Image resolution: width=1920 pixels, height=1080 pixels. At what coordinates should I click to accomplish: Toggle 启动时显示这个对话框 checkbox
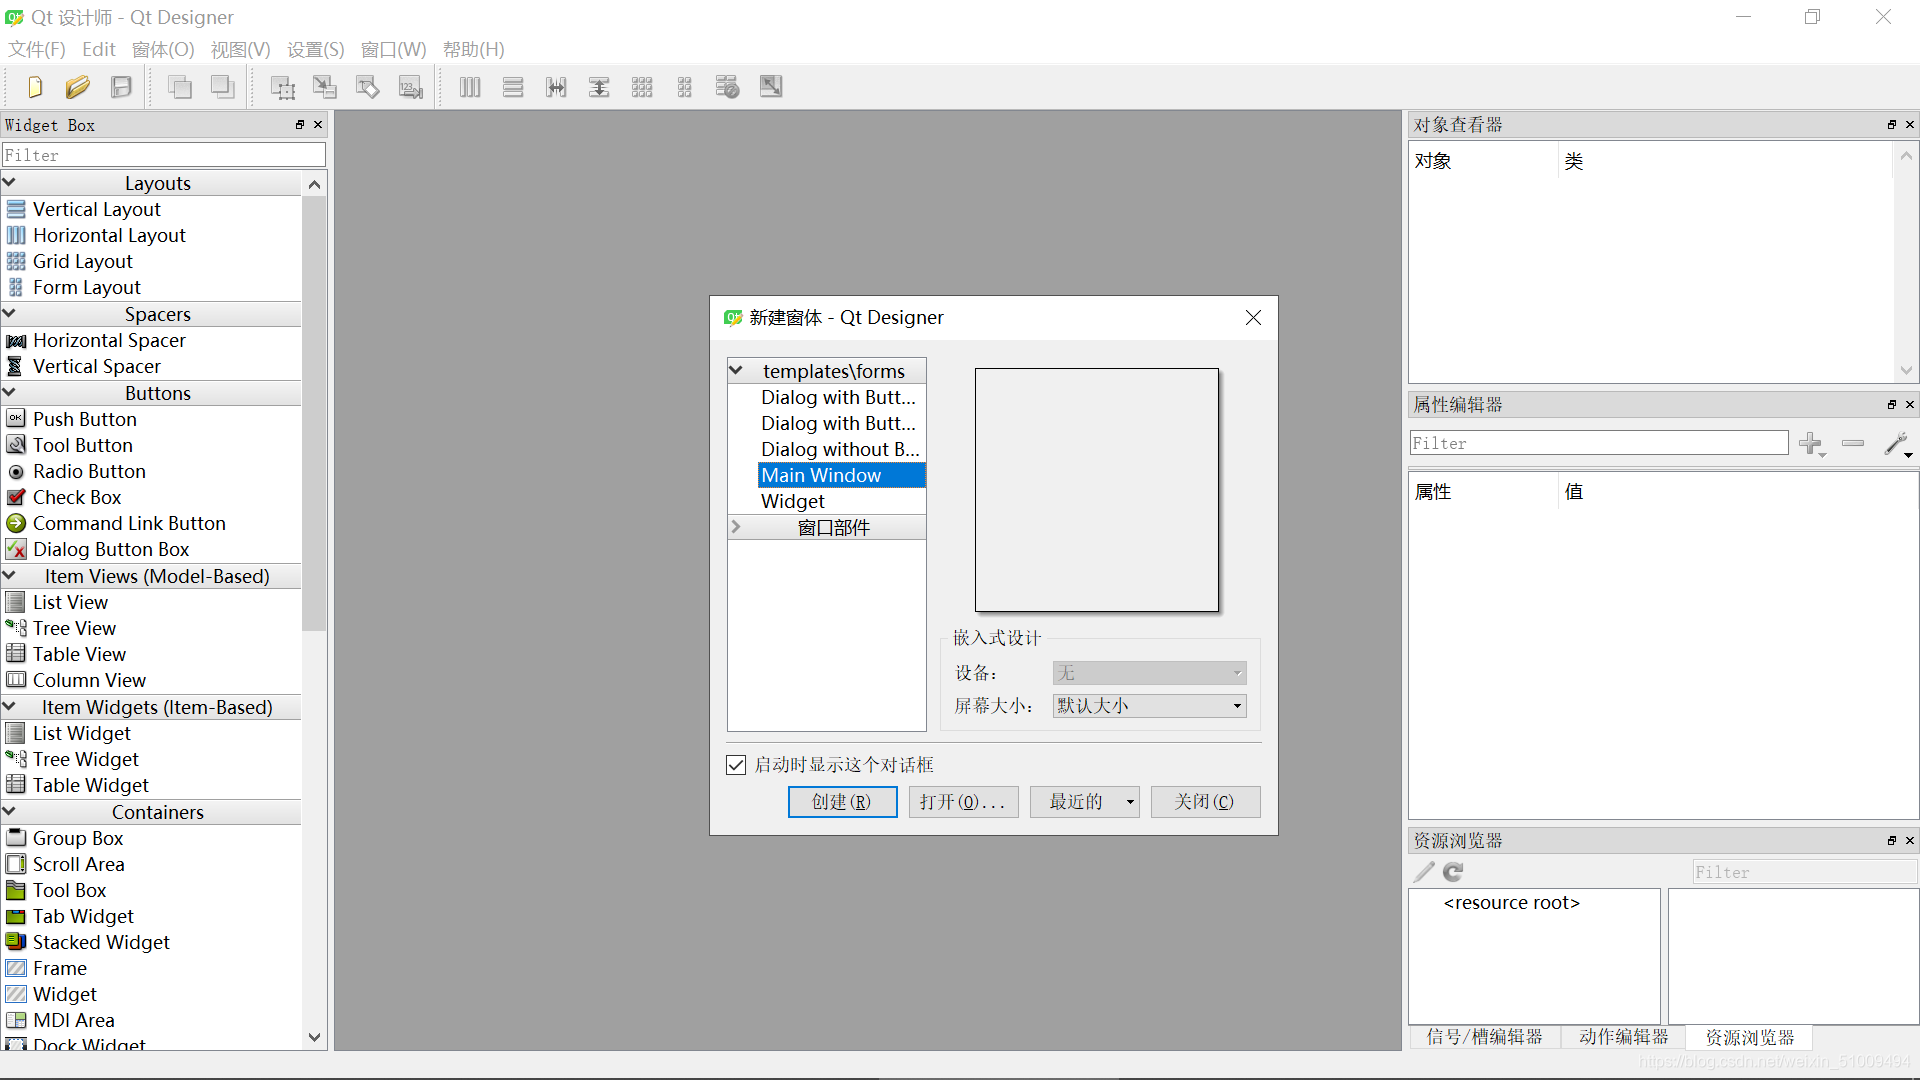736,765
